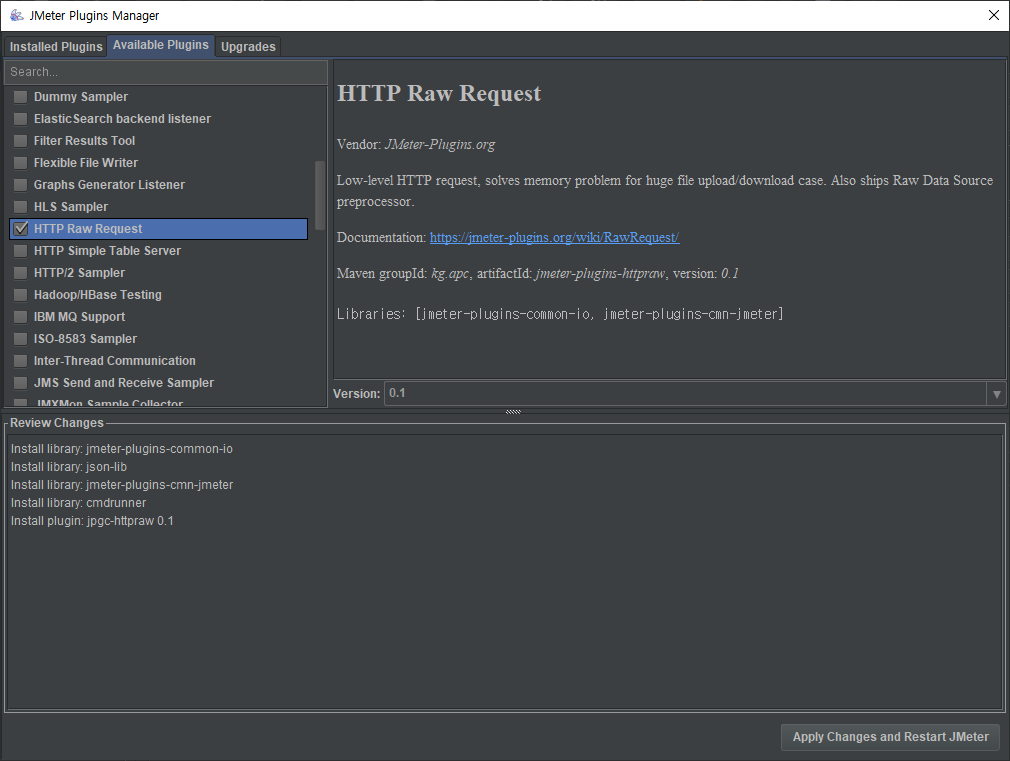The image size is (1010, 761).
Task: Check the Flexible File Writer checkbox
Action: coord(21,163)
